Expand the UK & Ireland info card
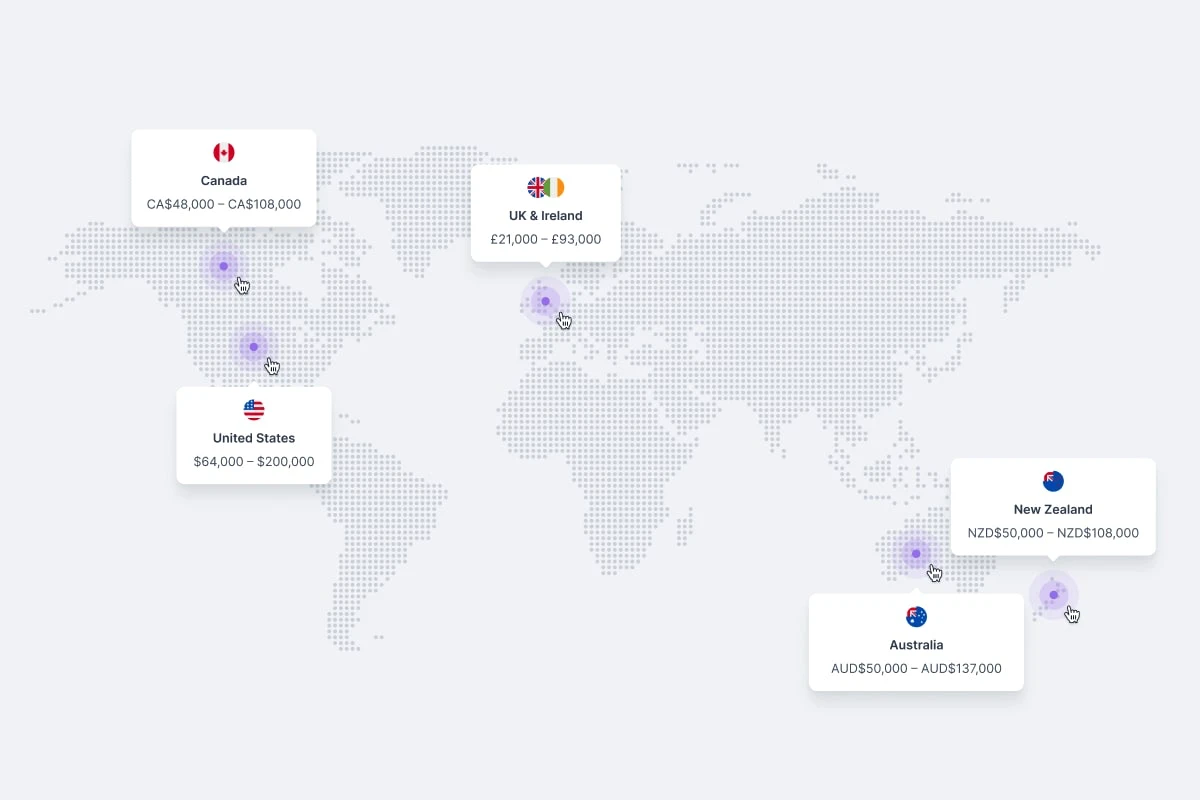Viewport: 1200px width, 800px height. tap(545, 212)
